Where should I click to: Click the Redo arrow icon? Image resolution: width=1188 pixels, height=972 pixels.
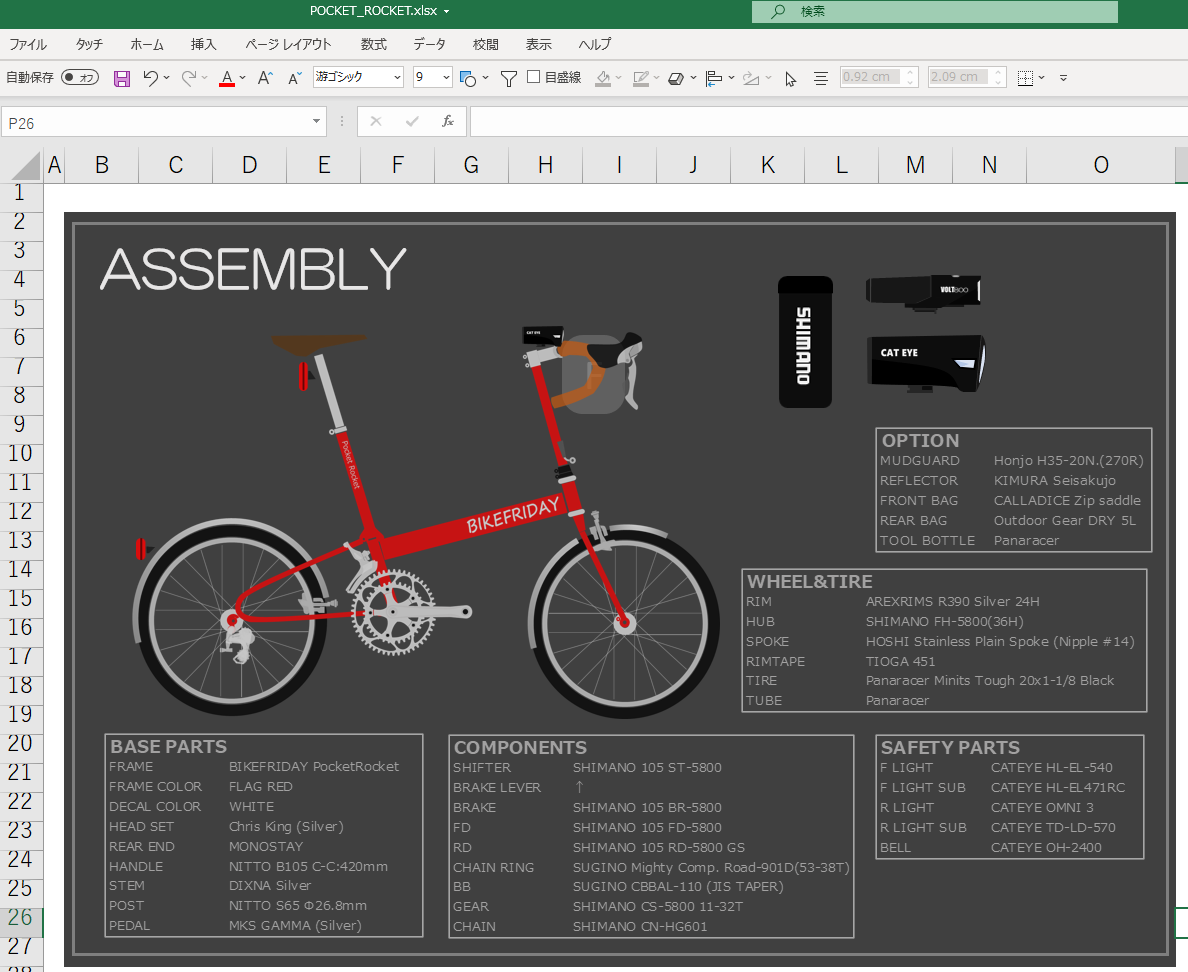tap(189, 77)
